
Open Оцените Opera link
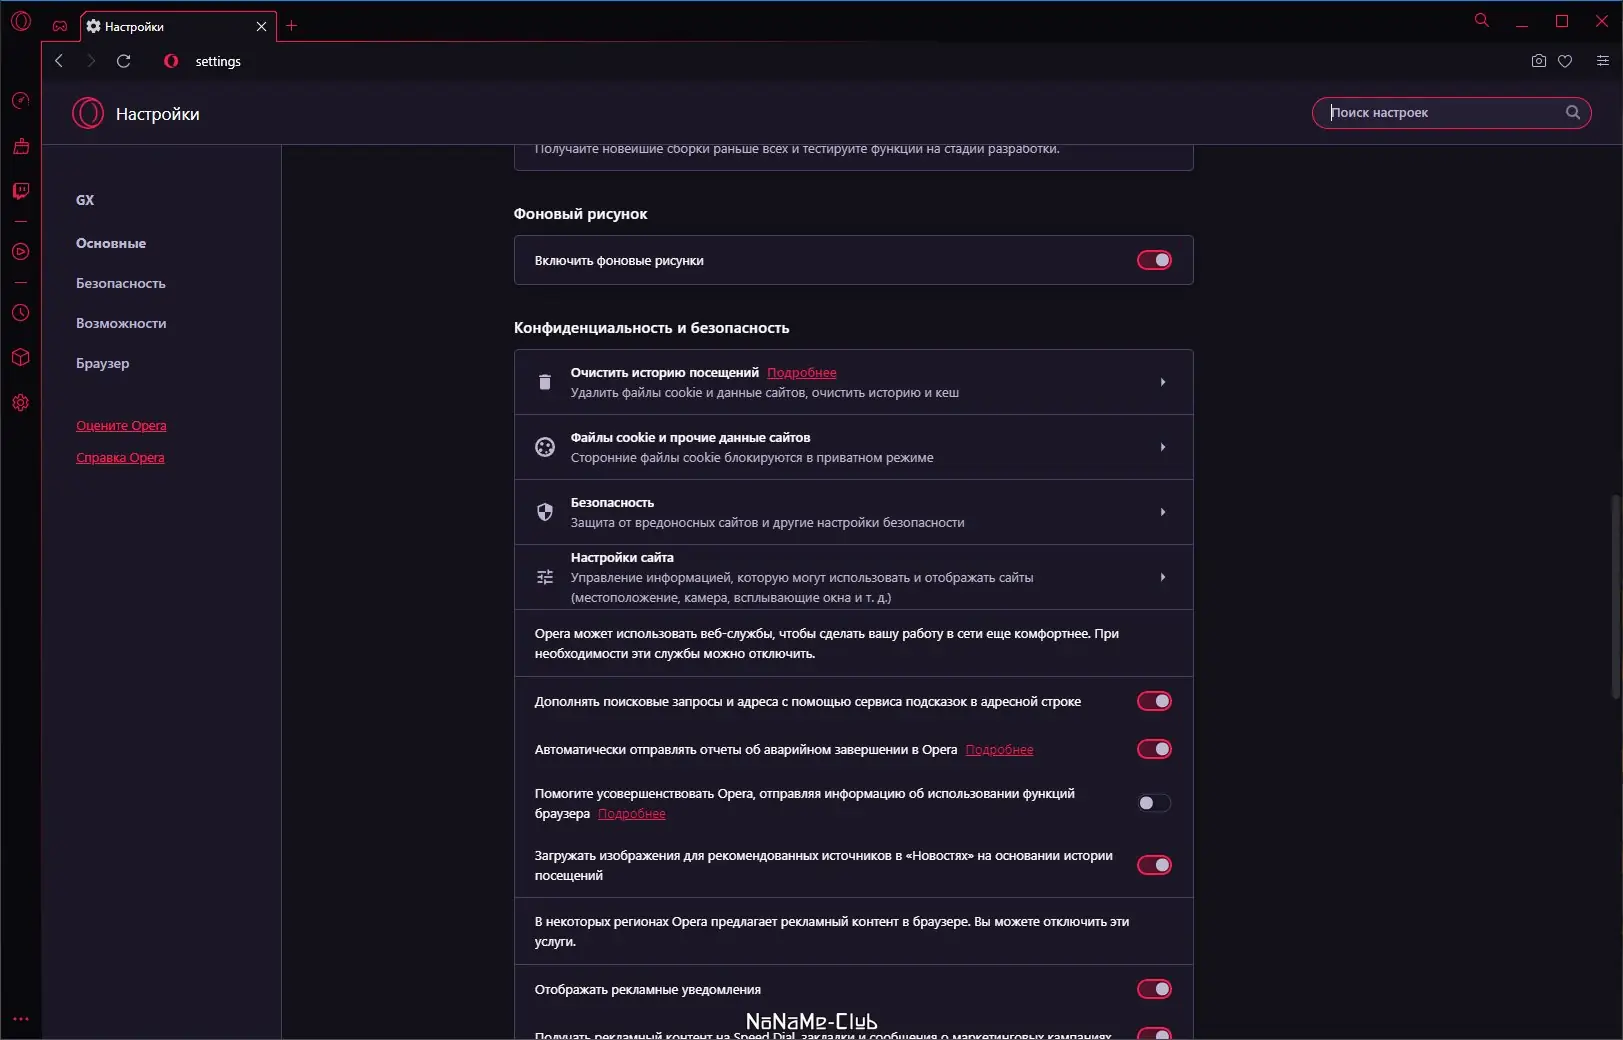(x=121, y=425)
